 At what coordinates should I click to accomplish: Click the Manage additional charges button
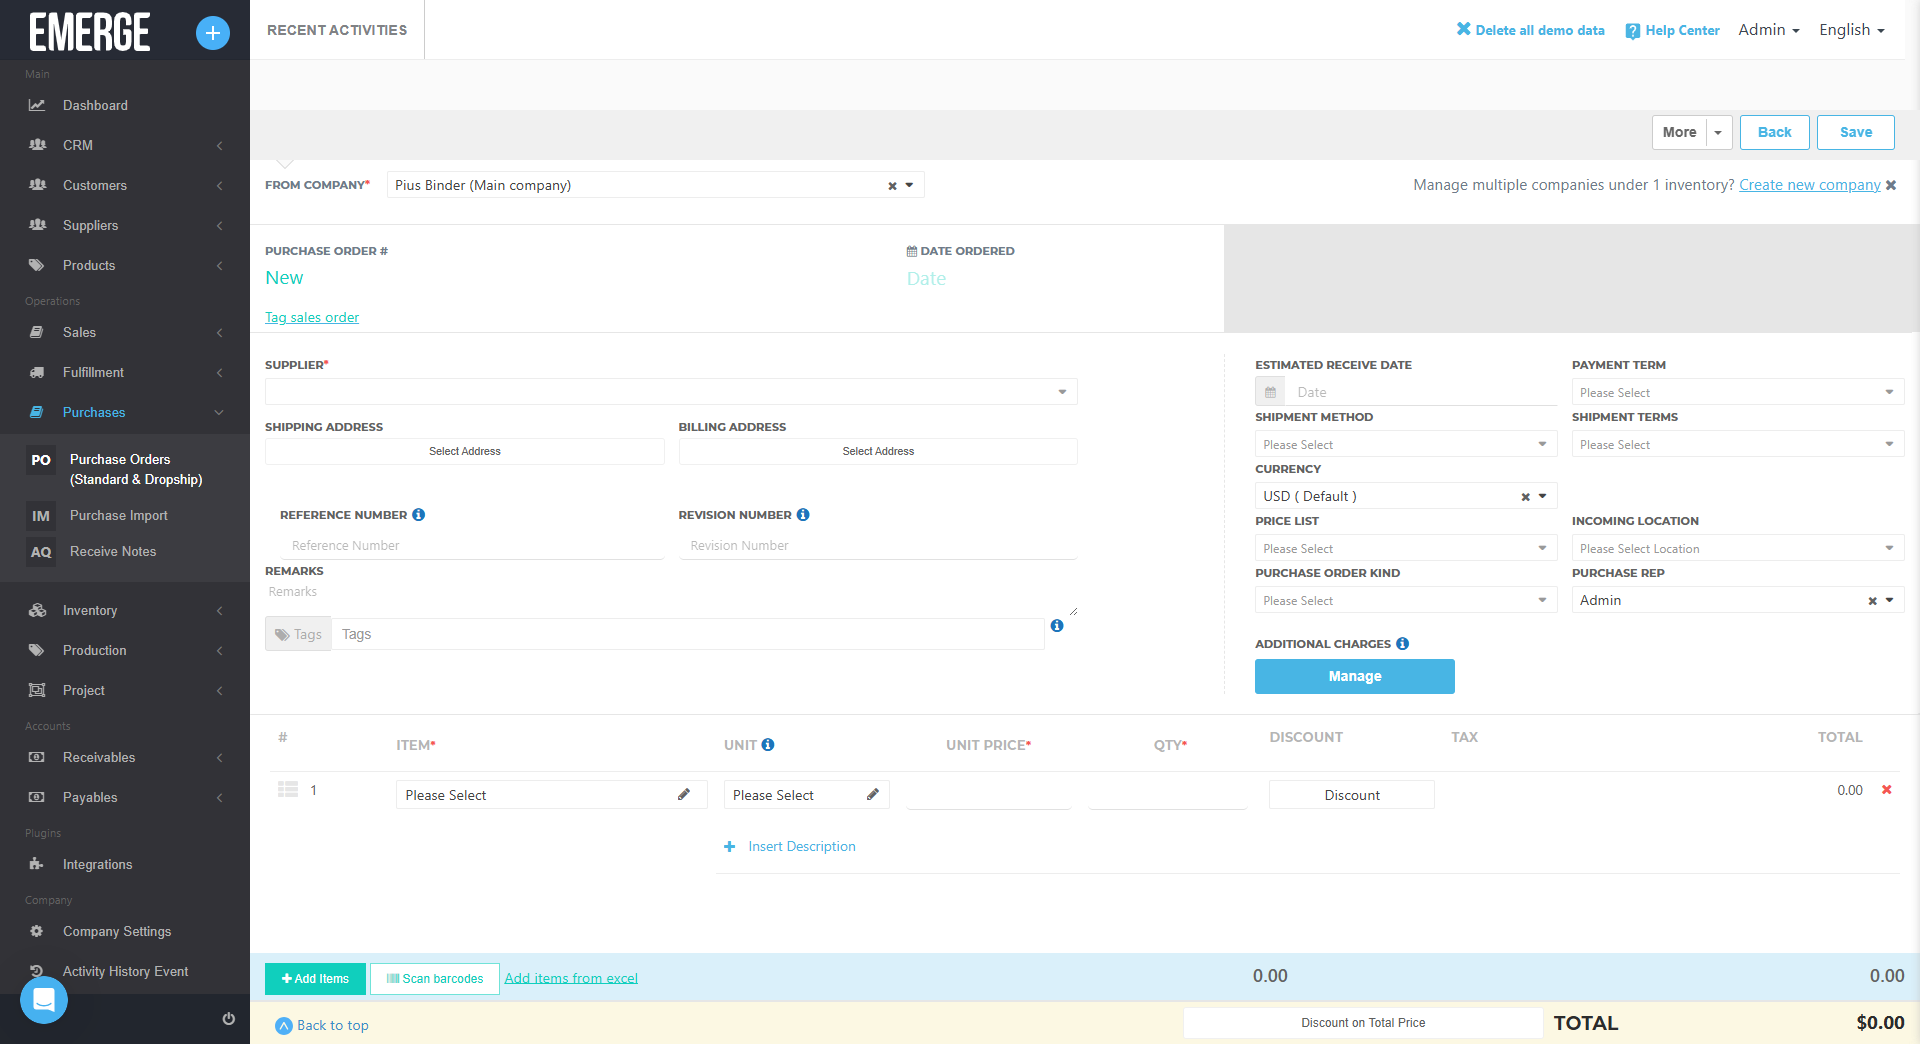[1354, 677]
